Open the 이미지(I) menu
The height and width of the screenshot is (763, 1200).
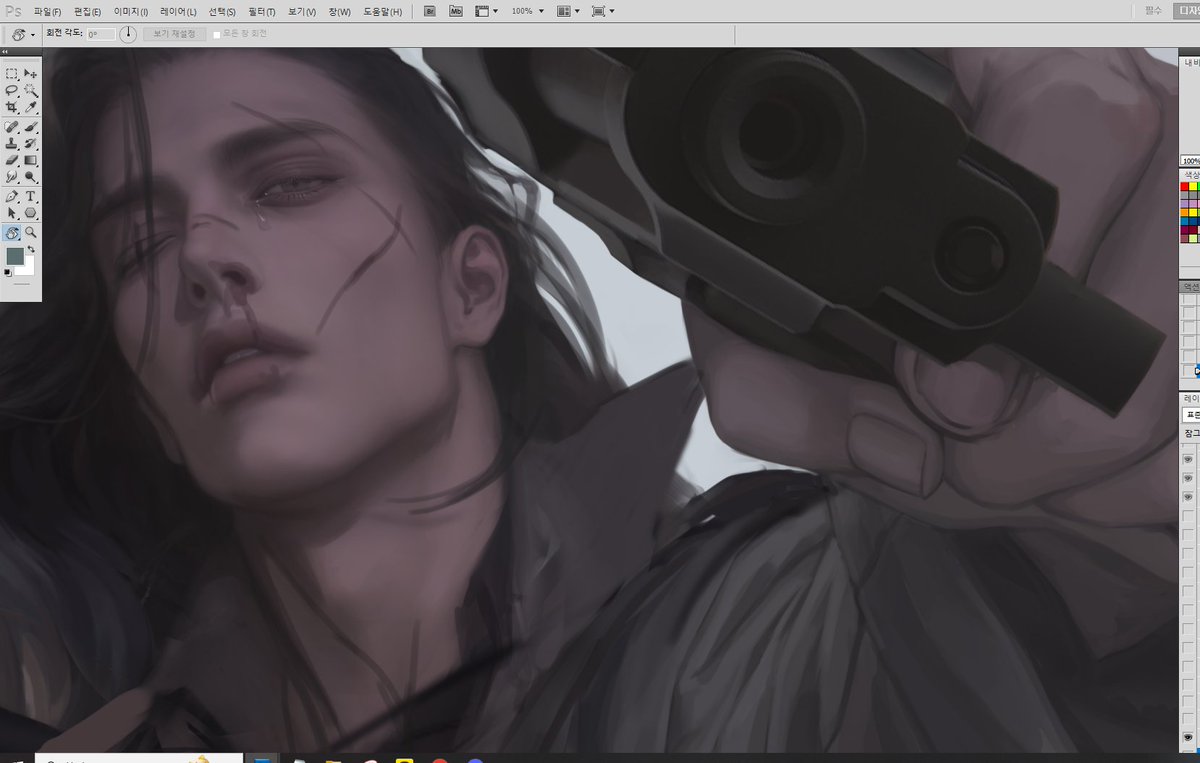131,12
